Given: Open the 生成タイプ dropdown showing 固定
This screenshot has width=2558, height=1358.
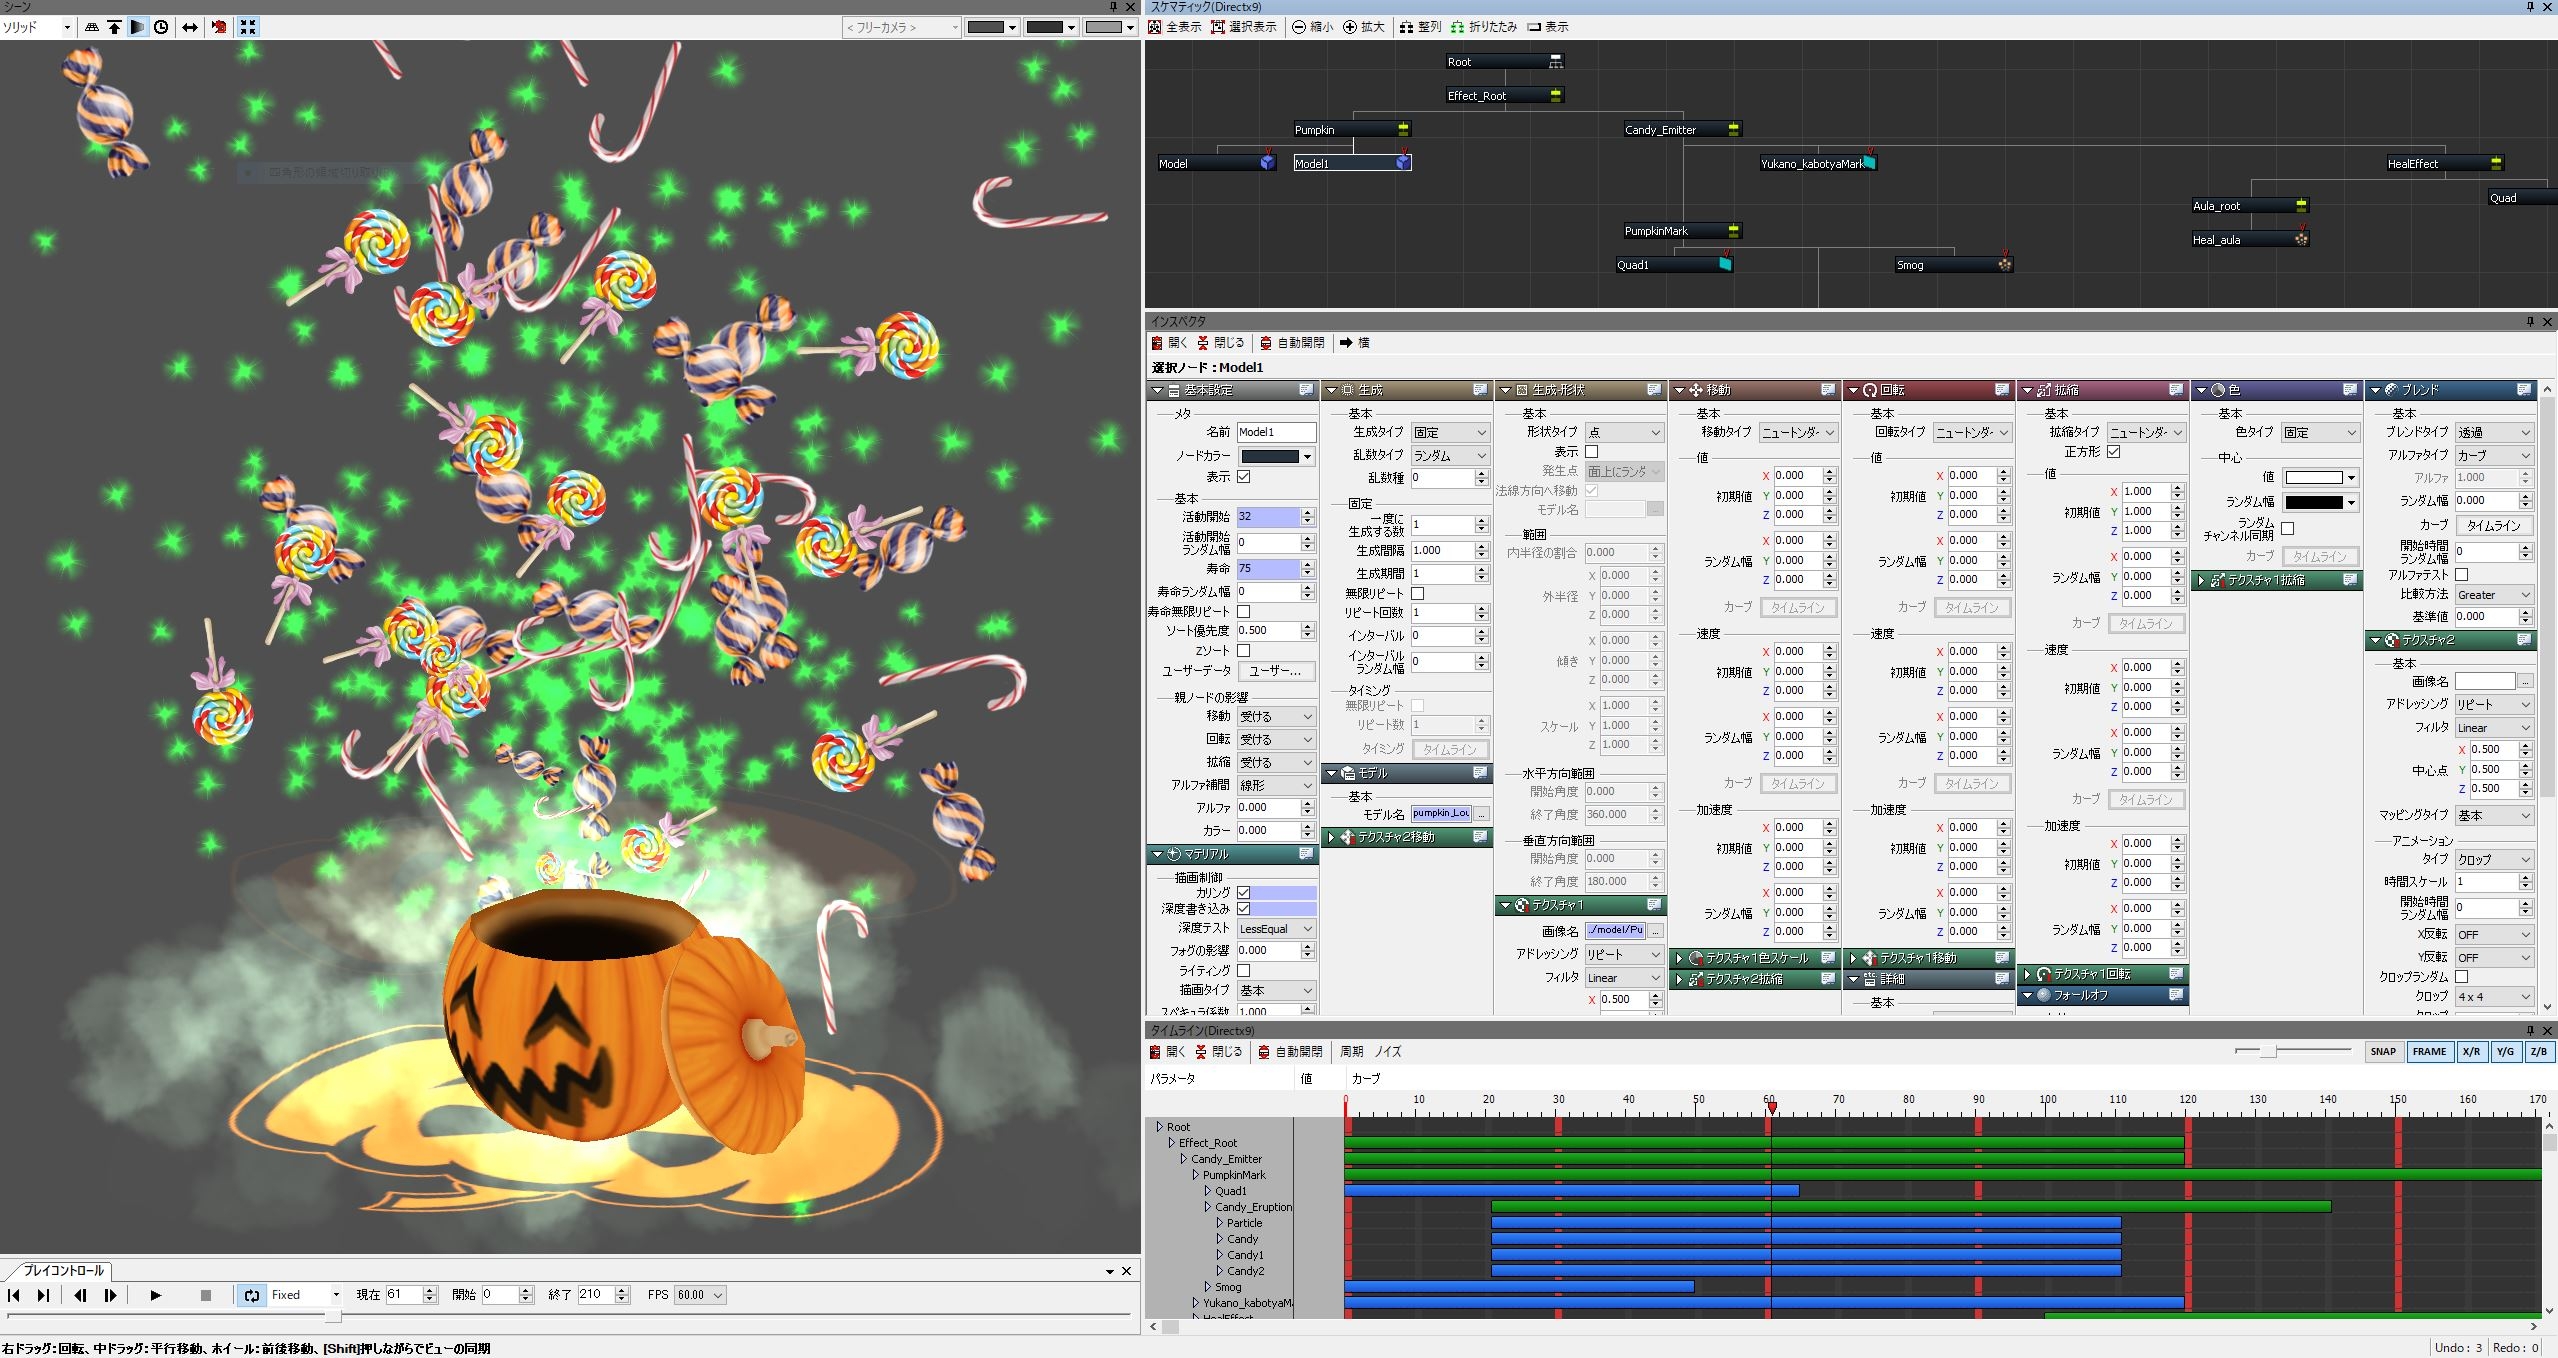Looking at the screenshot, I should (1450, 432).
